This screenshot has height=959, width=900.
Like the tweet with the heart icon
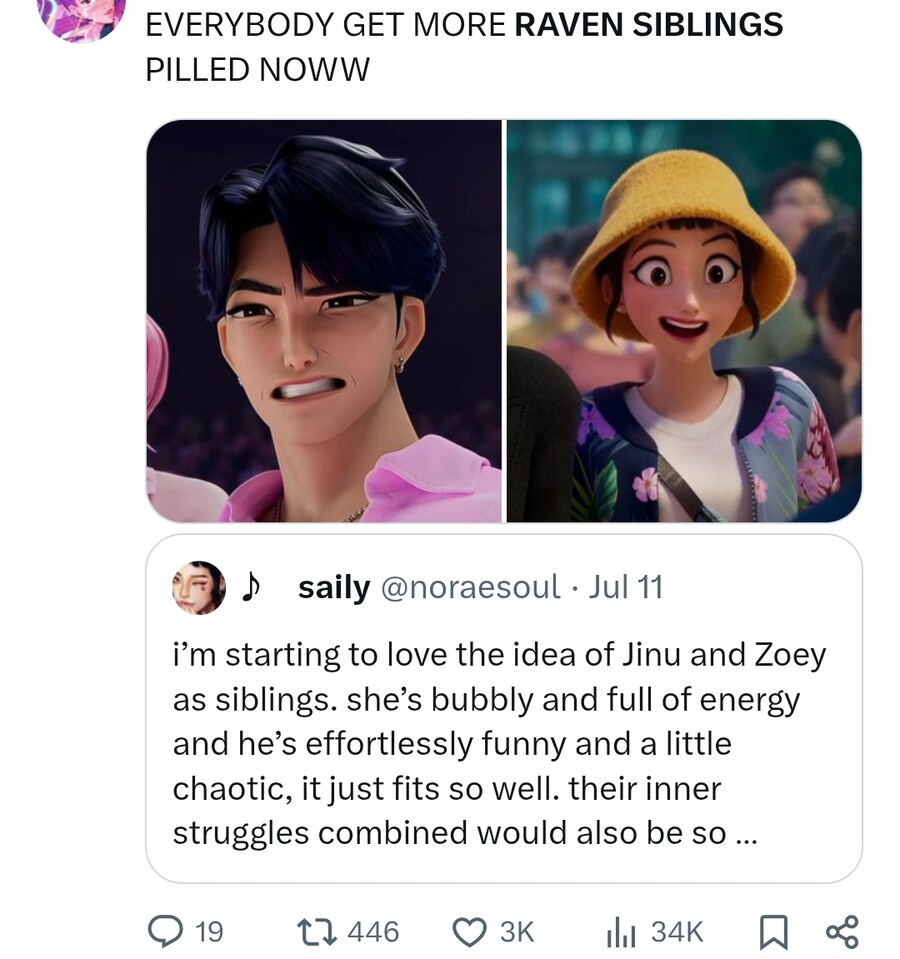(468, 932)
